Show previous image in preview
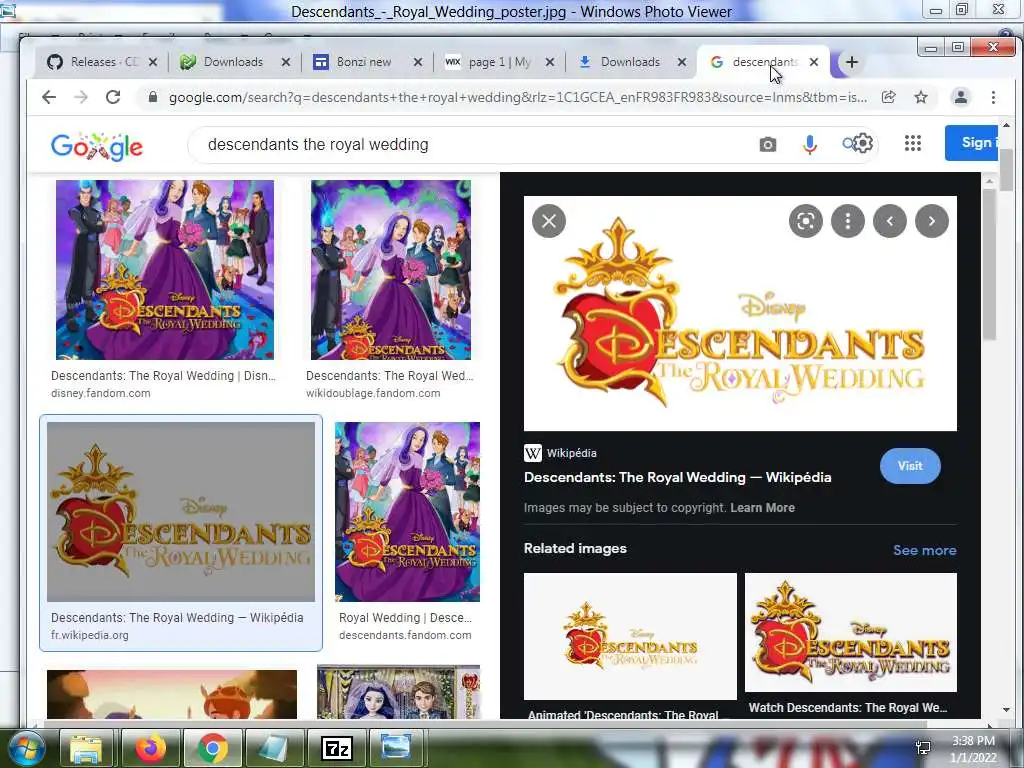The width and height of the screenshot is (1024, 768). (889, 221)
